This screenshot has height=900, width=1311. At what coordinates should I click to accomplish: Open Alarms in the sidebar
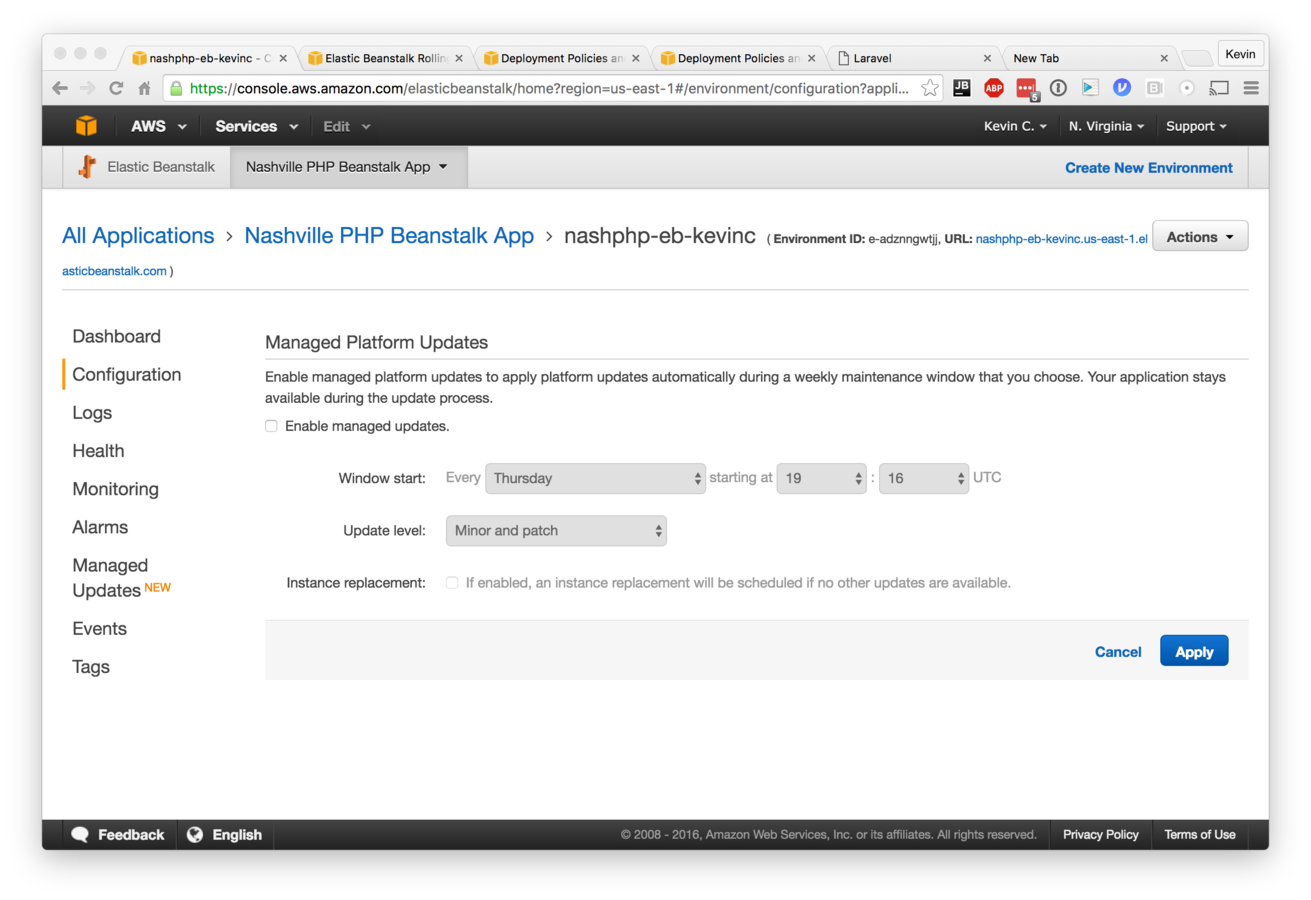(x=100, y=527)
